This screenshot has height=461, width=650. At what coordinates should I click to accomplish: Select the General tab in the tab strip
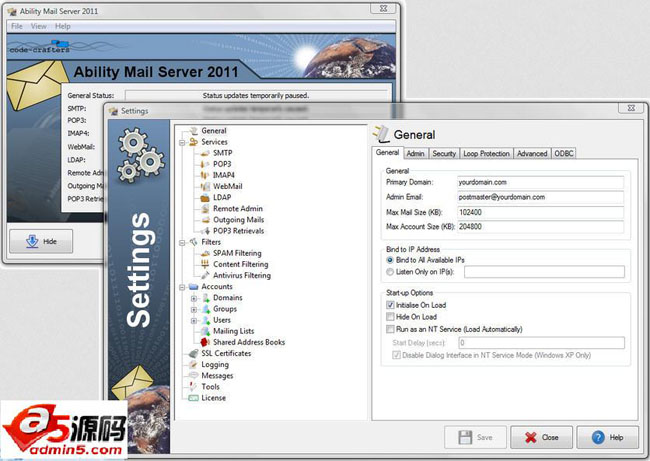tap(387, 153)
